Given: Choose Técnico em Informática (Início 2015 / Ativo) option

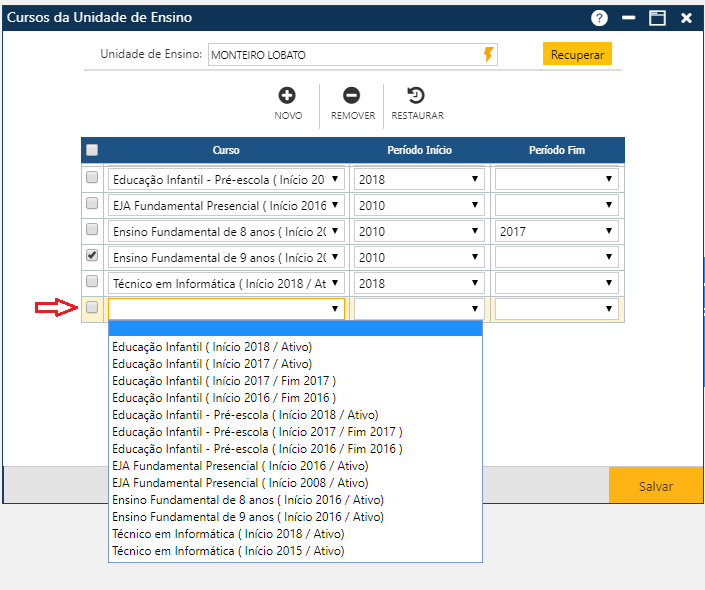Looking at the screenshot, I should [x=228, y=551].
